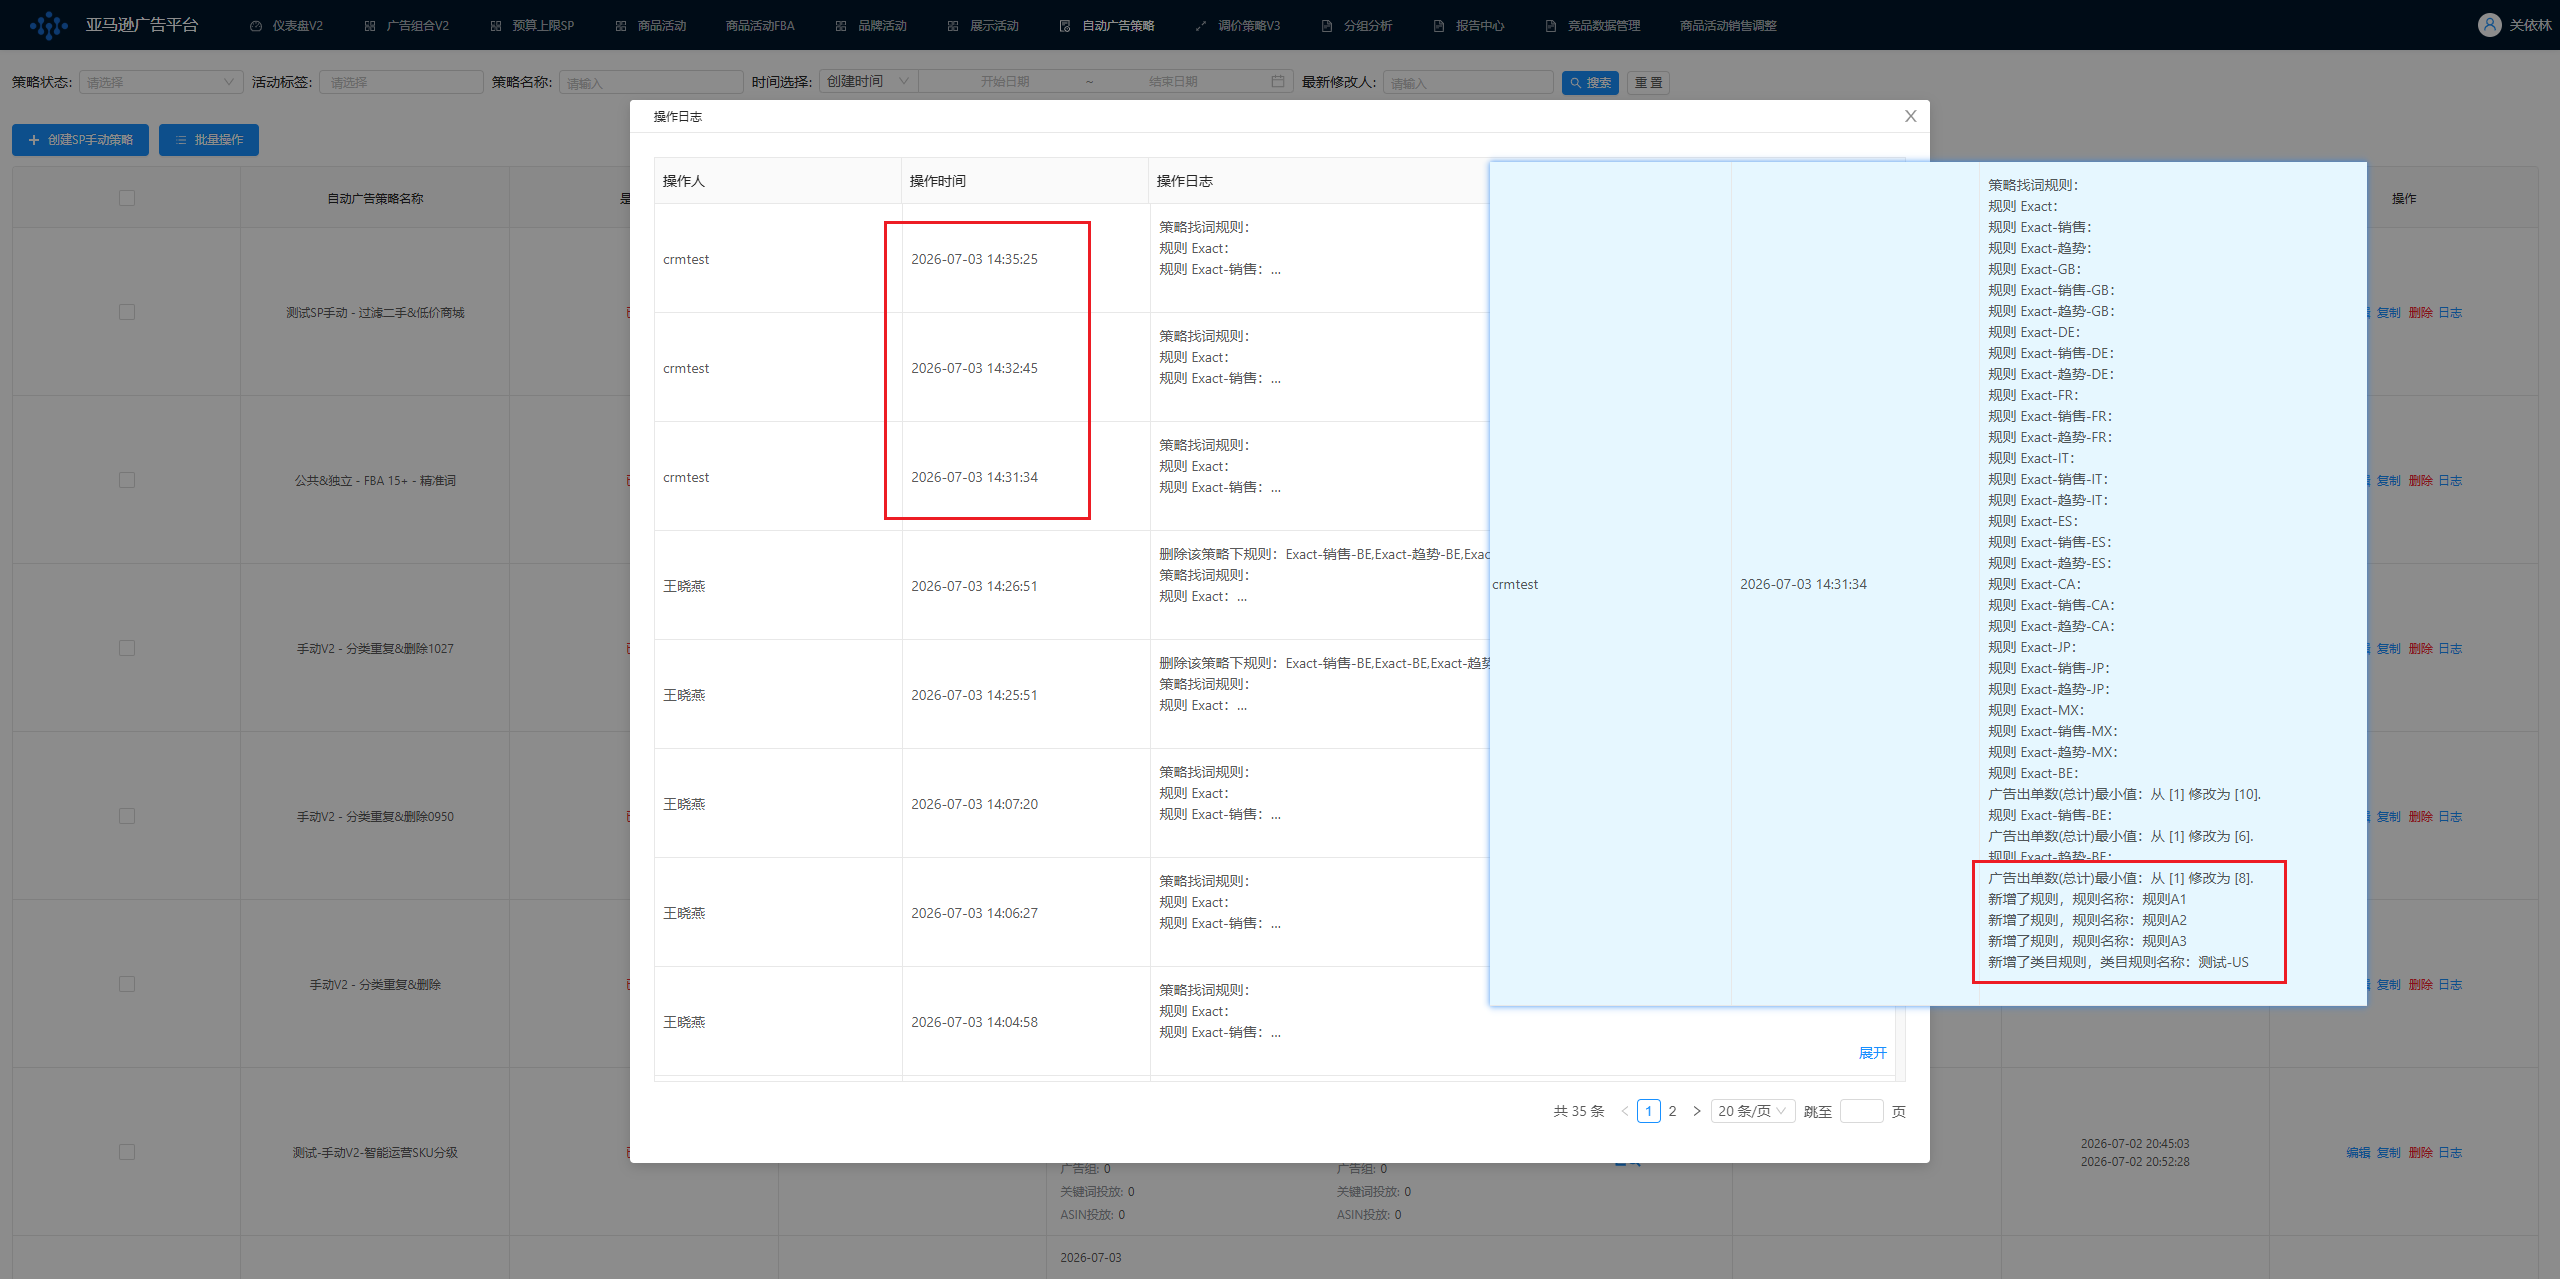The width and height of the screenshot is (2560, 1279).
Task: Check the 手动V2 - 分类重复&删除0950 row
Action: (x=127, y=816)
